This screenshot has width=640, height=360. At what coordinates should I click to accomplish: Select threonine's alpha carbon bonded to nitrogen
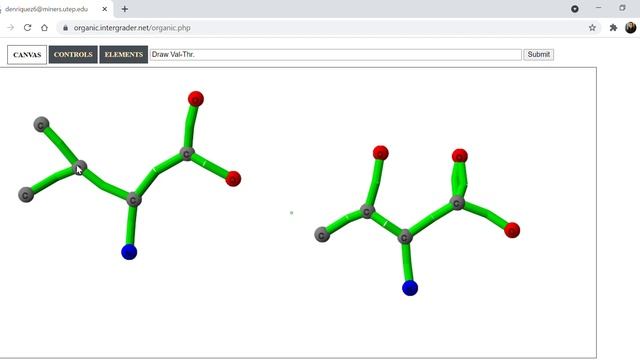point(404,237)
